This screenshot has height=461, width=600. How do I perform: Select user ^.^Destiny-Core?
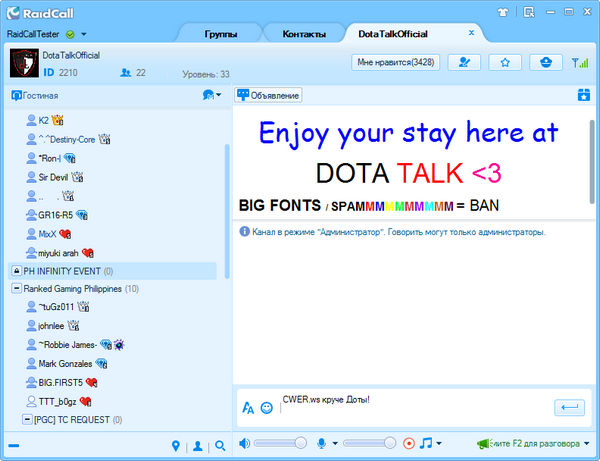coord(67,139)
